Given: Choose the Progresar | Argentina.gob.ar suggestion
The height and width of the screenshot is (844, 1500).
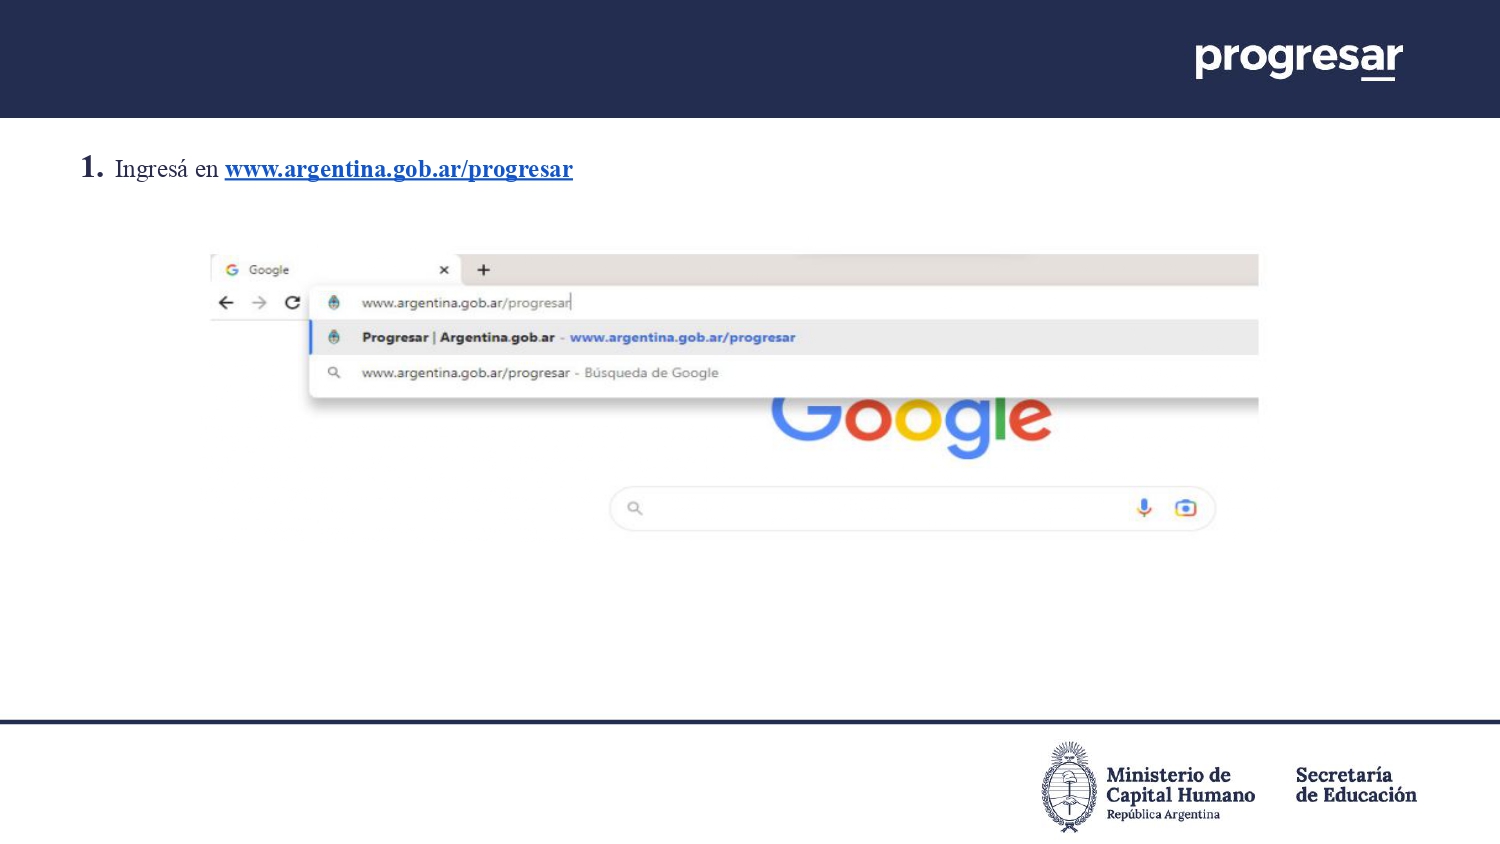Looking at the screenshot, I should click(458, 338).
